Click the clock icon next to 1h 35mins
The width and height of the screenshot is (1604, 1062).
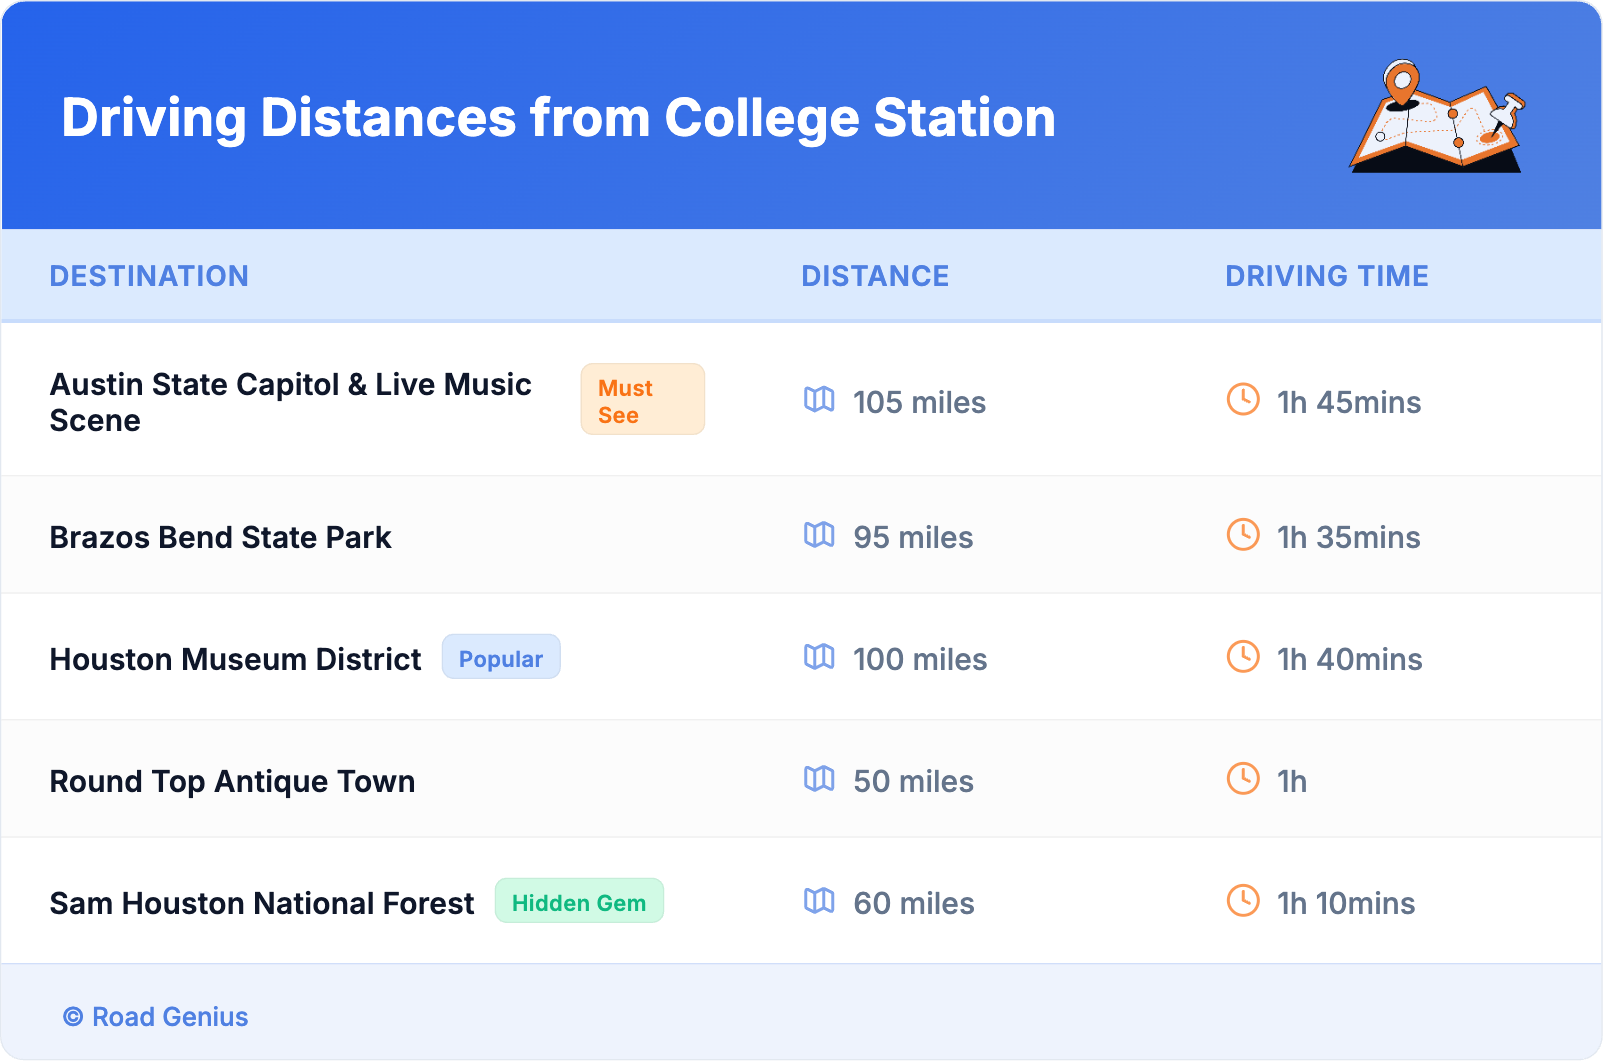[x=1243, y=535]
